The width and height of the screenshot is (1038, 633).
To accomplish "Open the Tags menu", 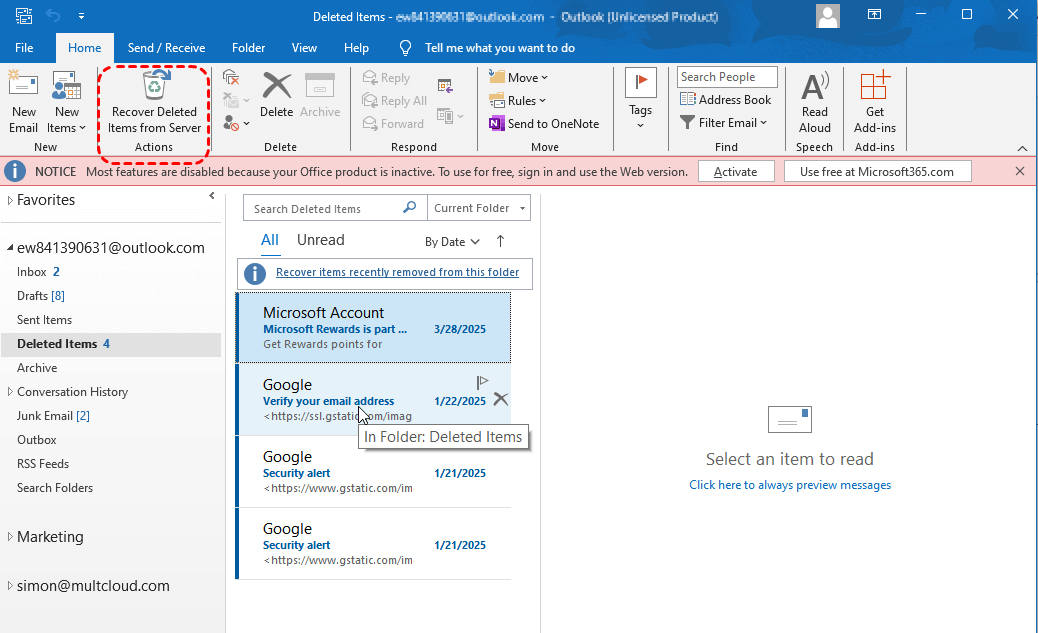I will click(x=640, y=99).
